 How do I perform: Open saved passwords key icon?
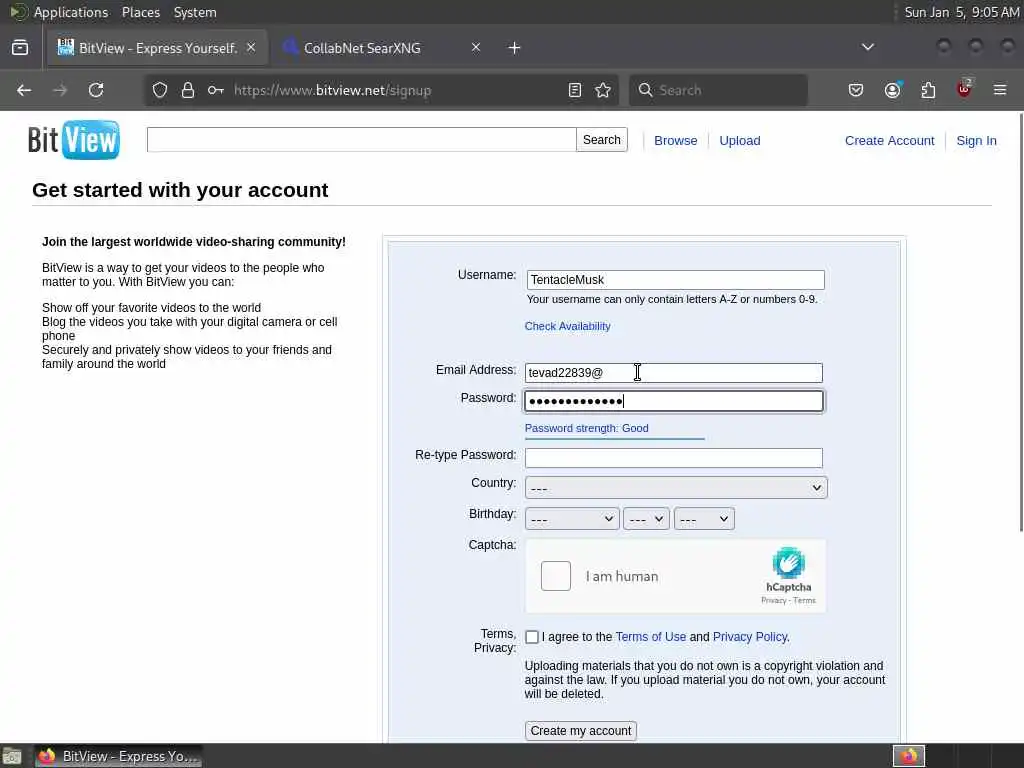tap(216, 90)
